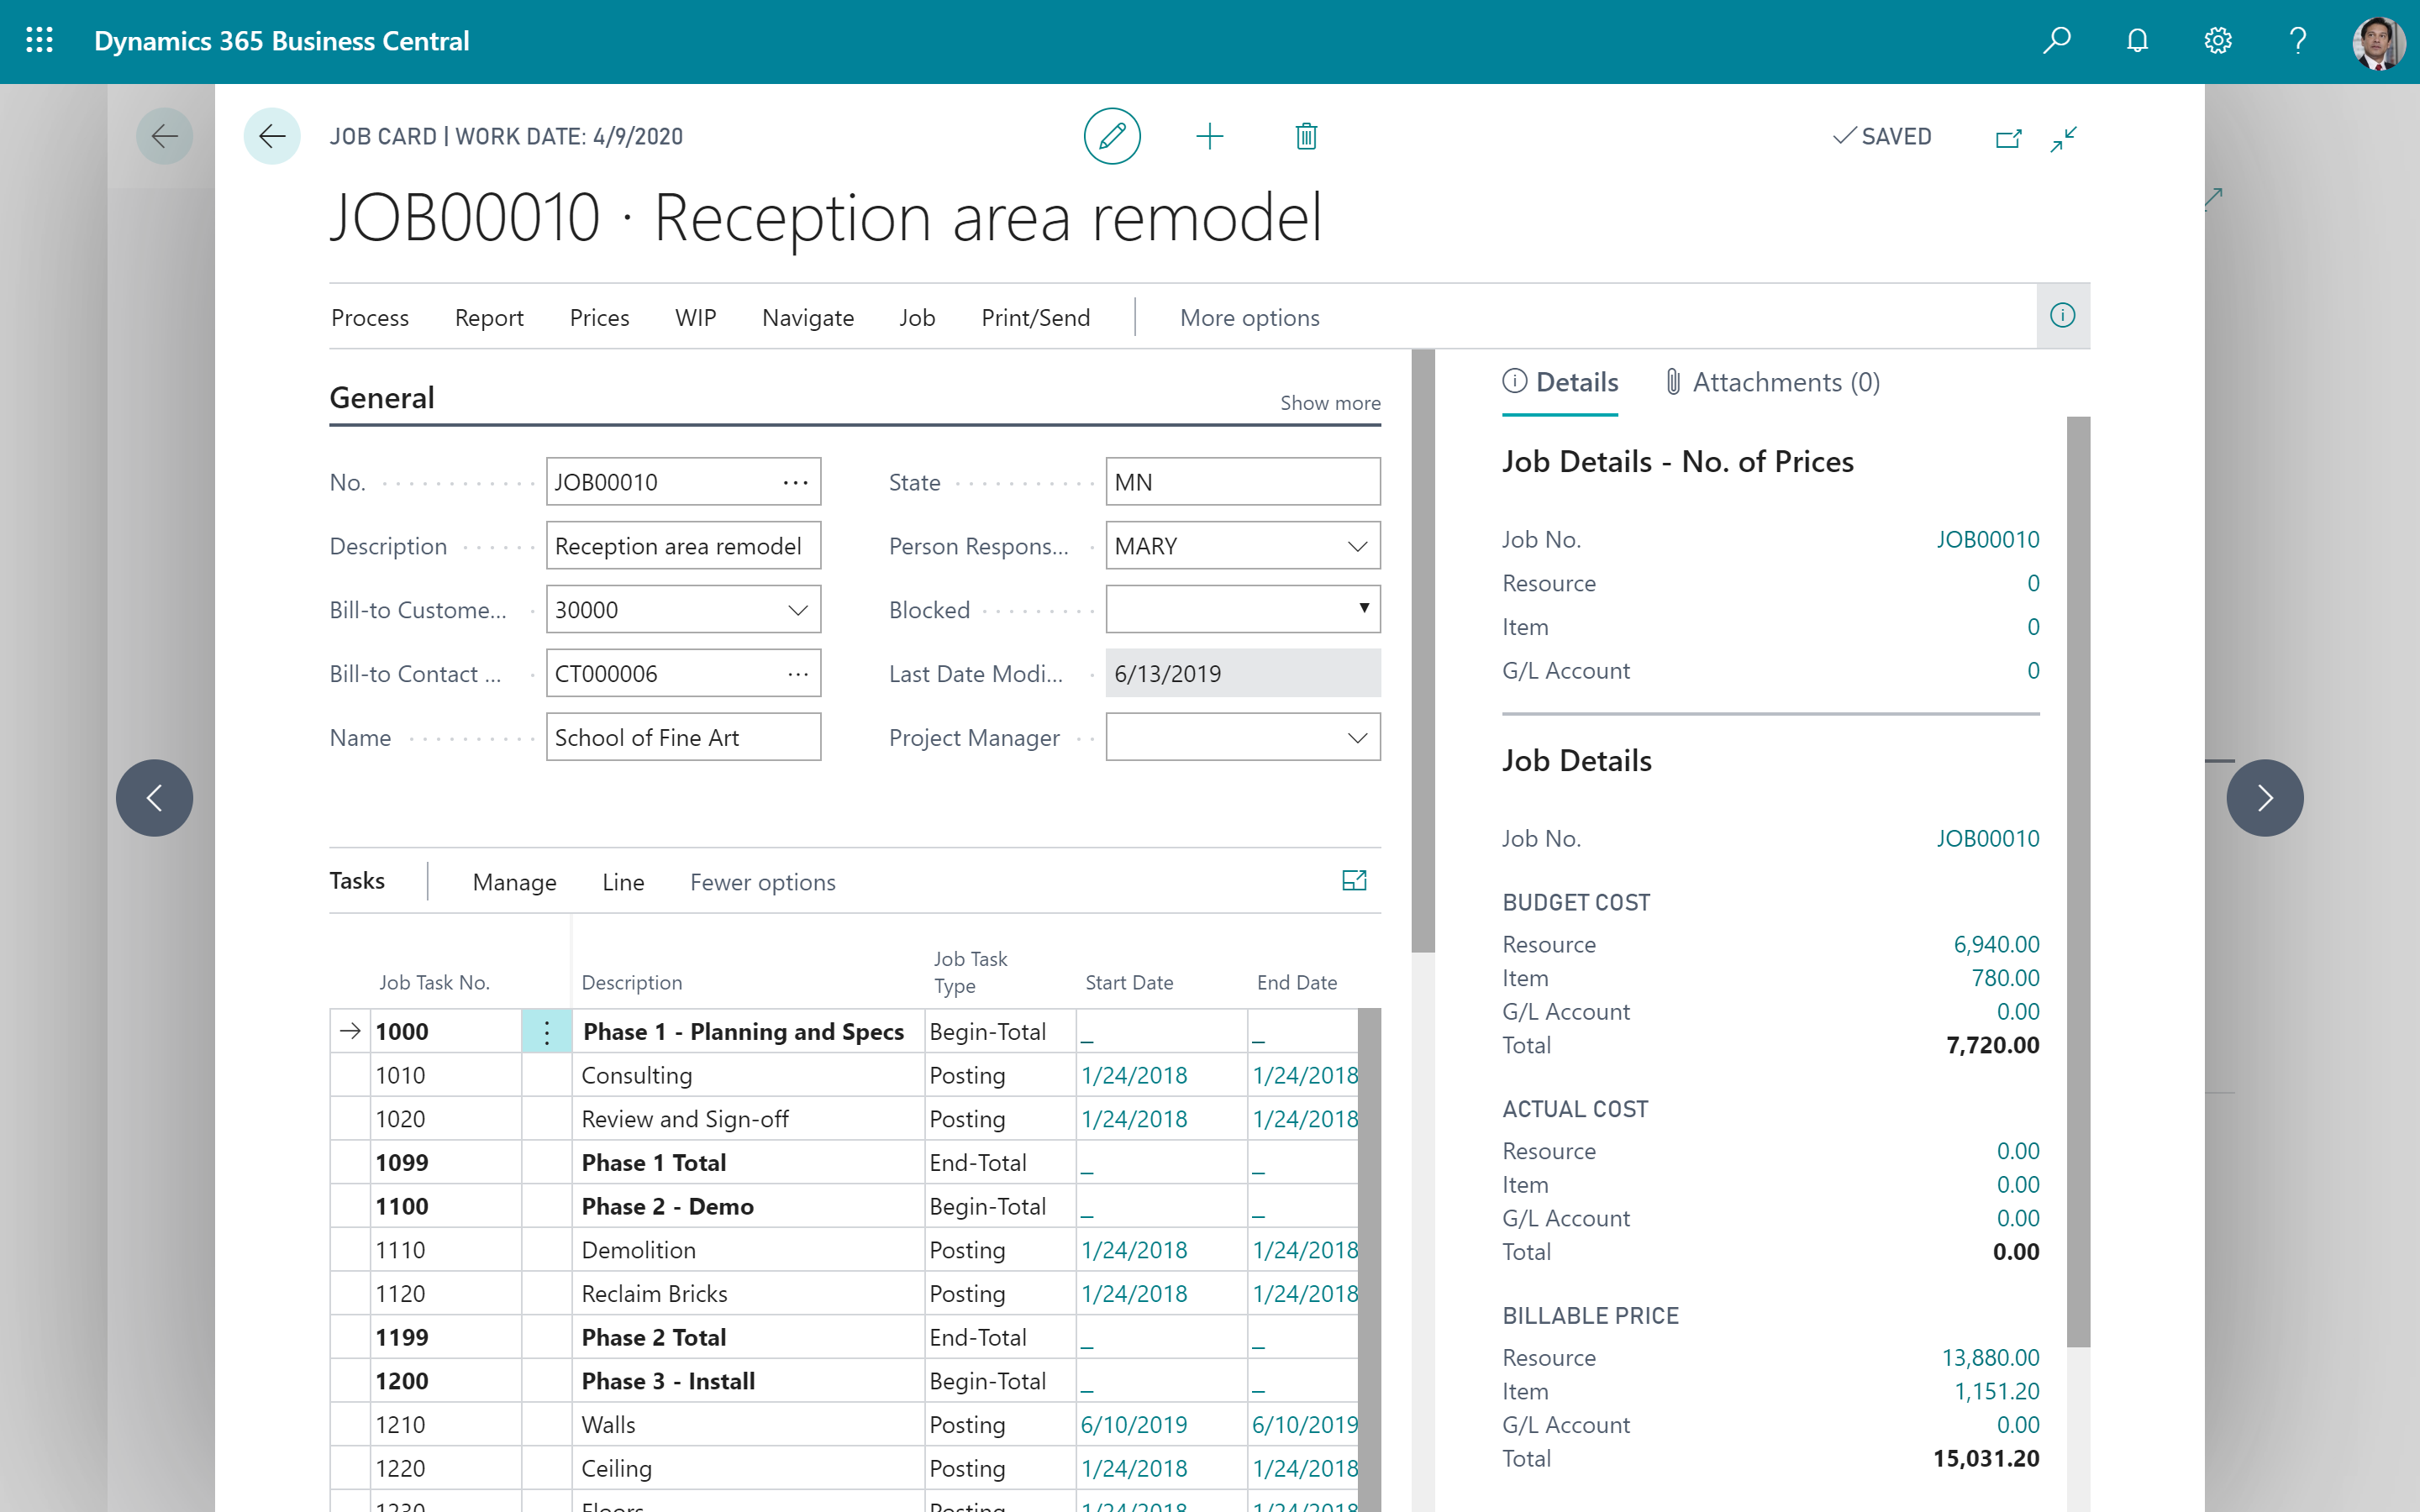The width and height of the screenshot is (2420, 1512).
Task: Expand the Blocked field dropdown
Action: point(1364,609)
